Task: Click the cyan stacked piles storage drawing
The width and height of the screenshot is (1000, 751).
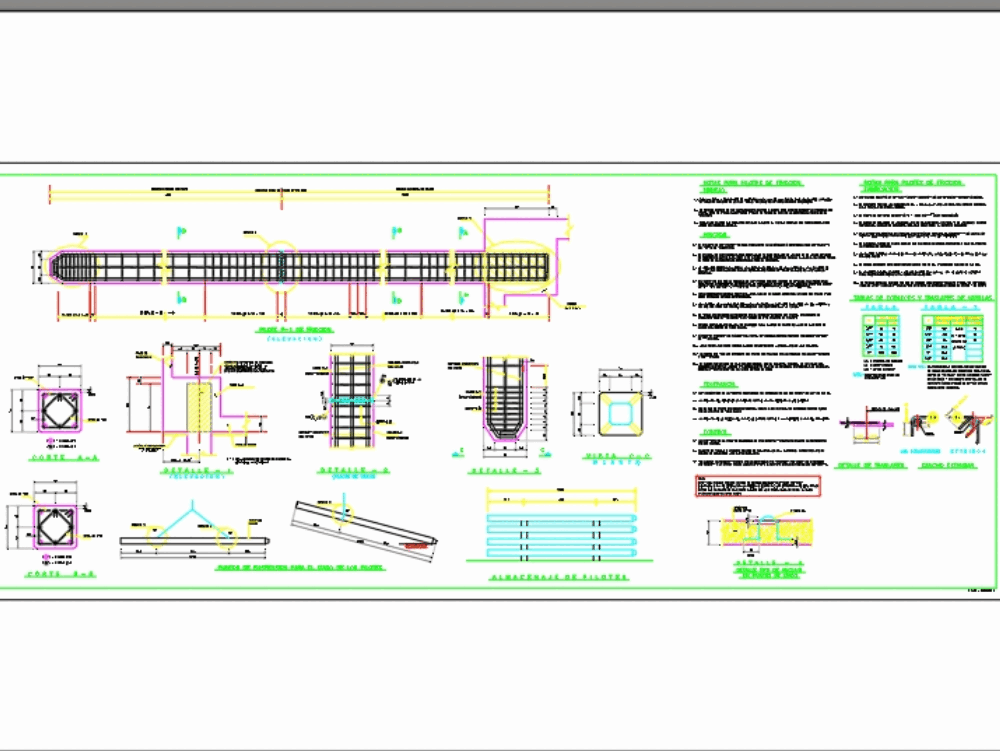Action: pyautogui.click(x=560, y=535)
